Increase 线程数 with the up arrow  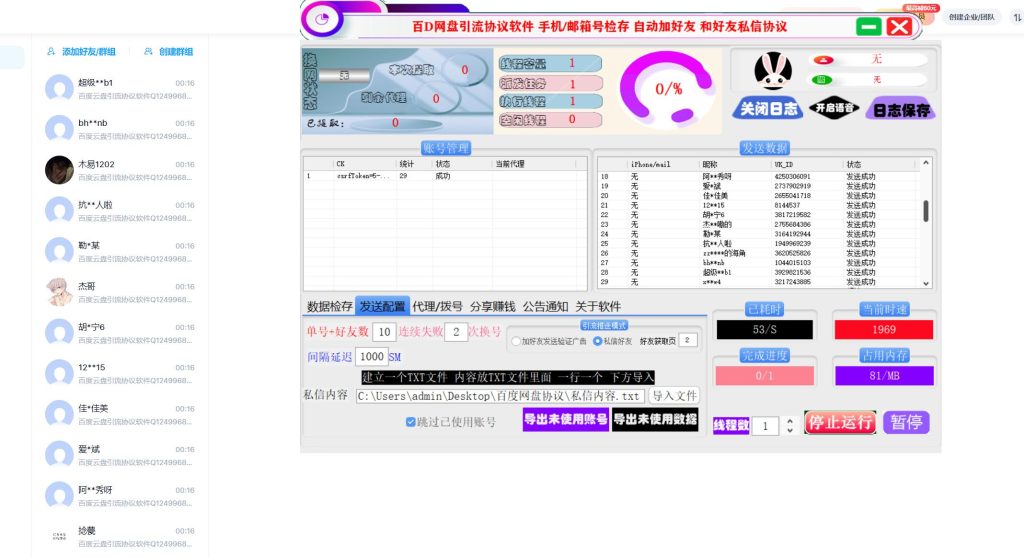790,421
